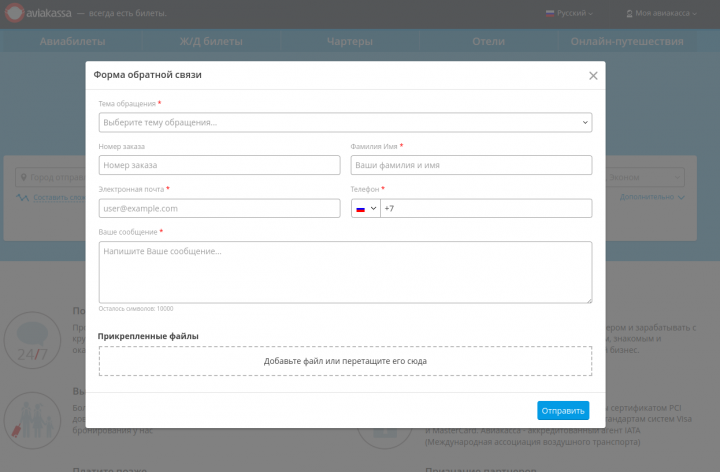Click the 24/7 support icon
Viewport: 720px width, 472px height.
[x=33, y=341]
